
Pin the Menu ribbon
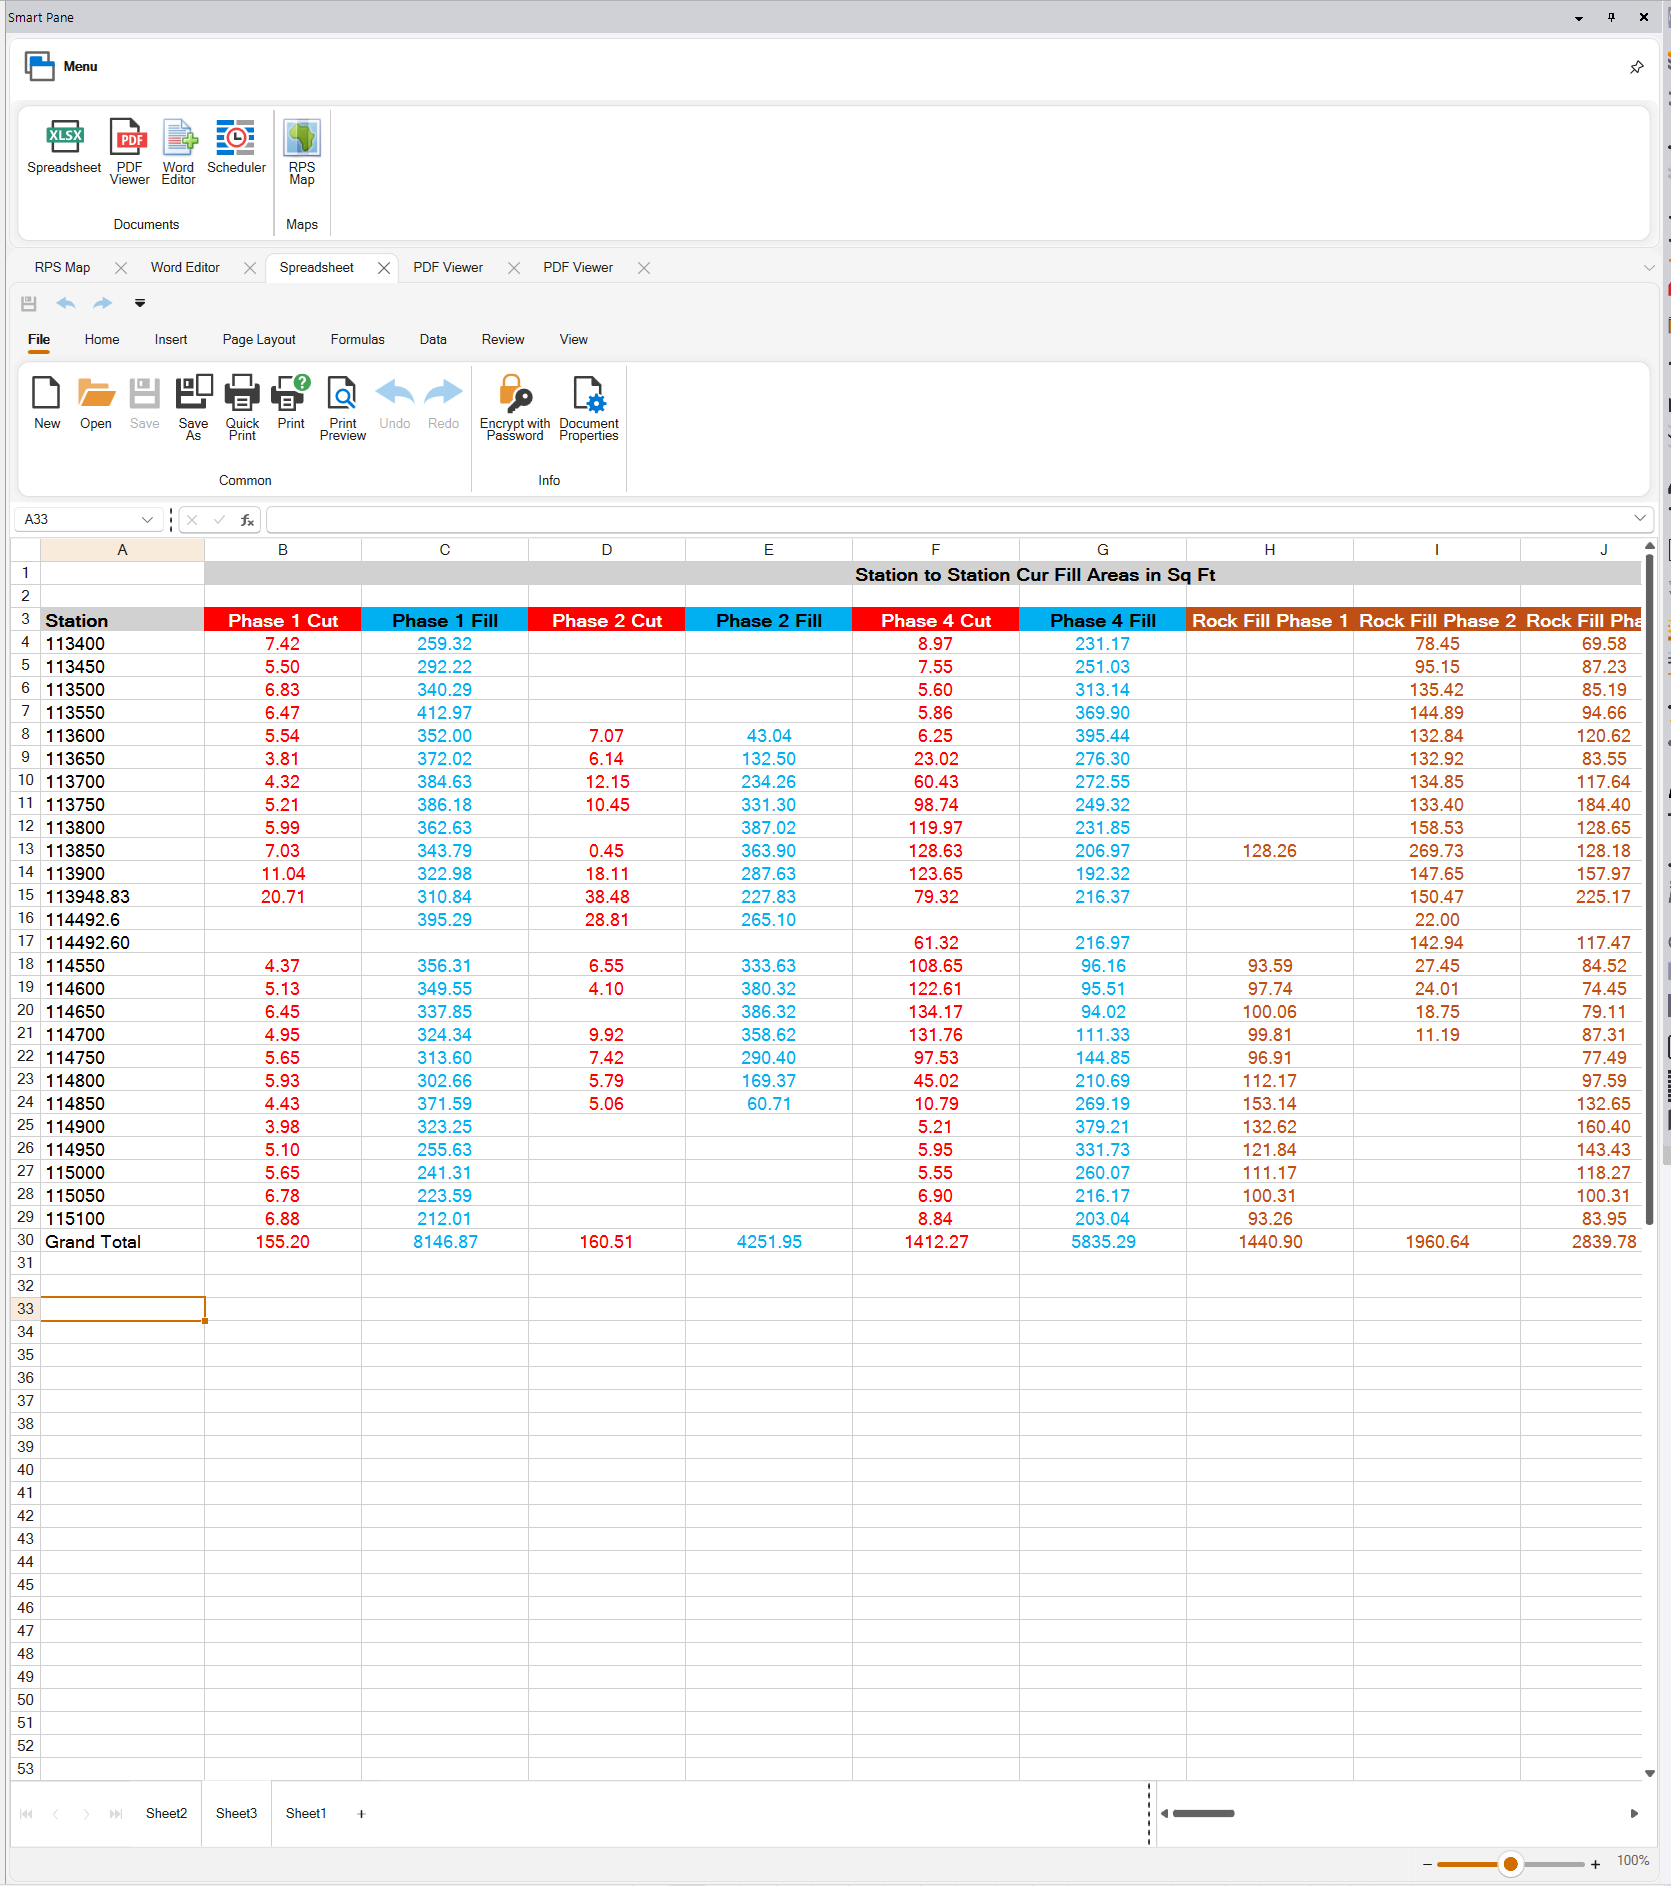pos(1636,67)
